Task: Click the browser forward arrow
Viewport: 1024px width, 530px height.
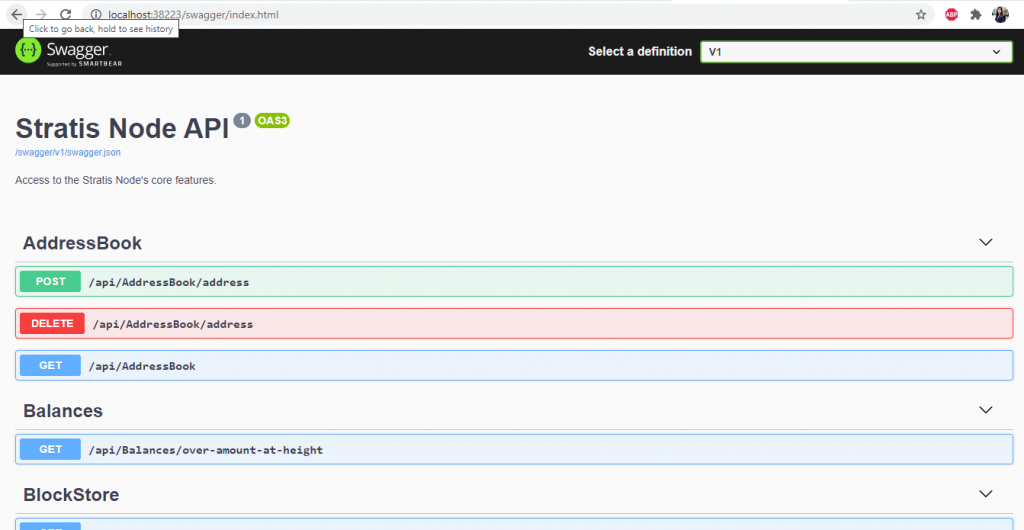Action: click(x=41, y=14)
